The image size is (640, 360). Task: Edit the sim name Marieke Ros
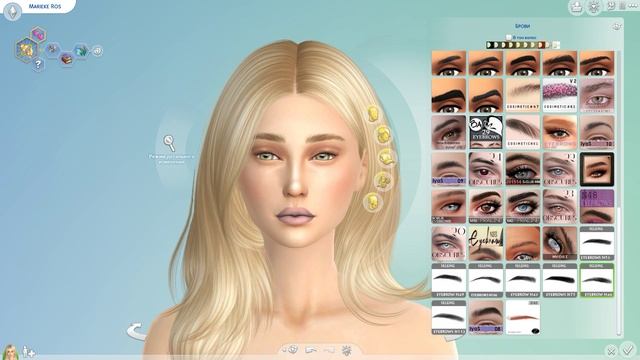(x=45, y=6)
